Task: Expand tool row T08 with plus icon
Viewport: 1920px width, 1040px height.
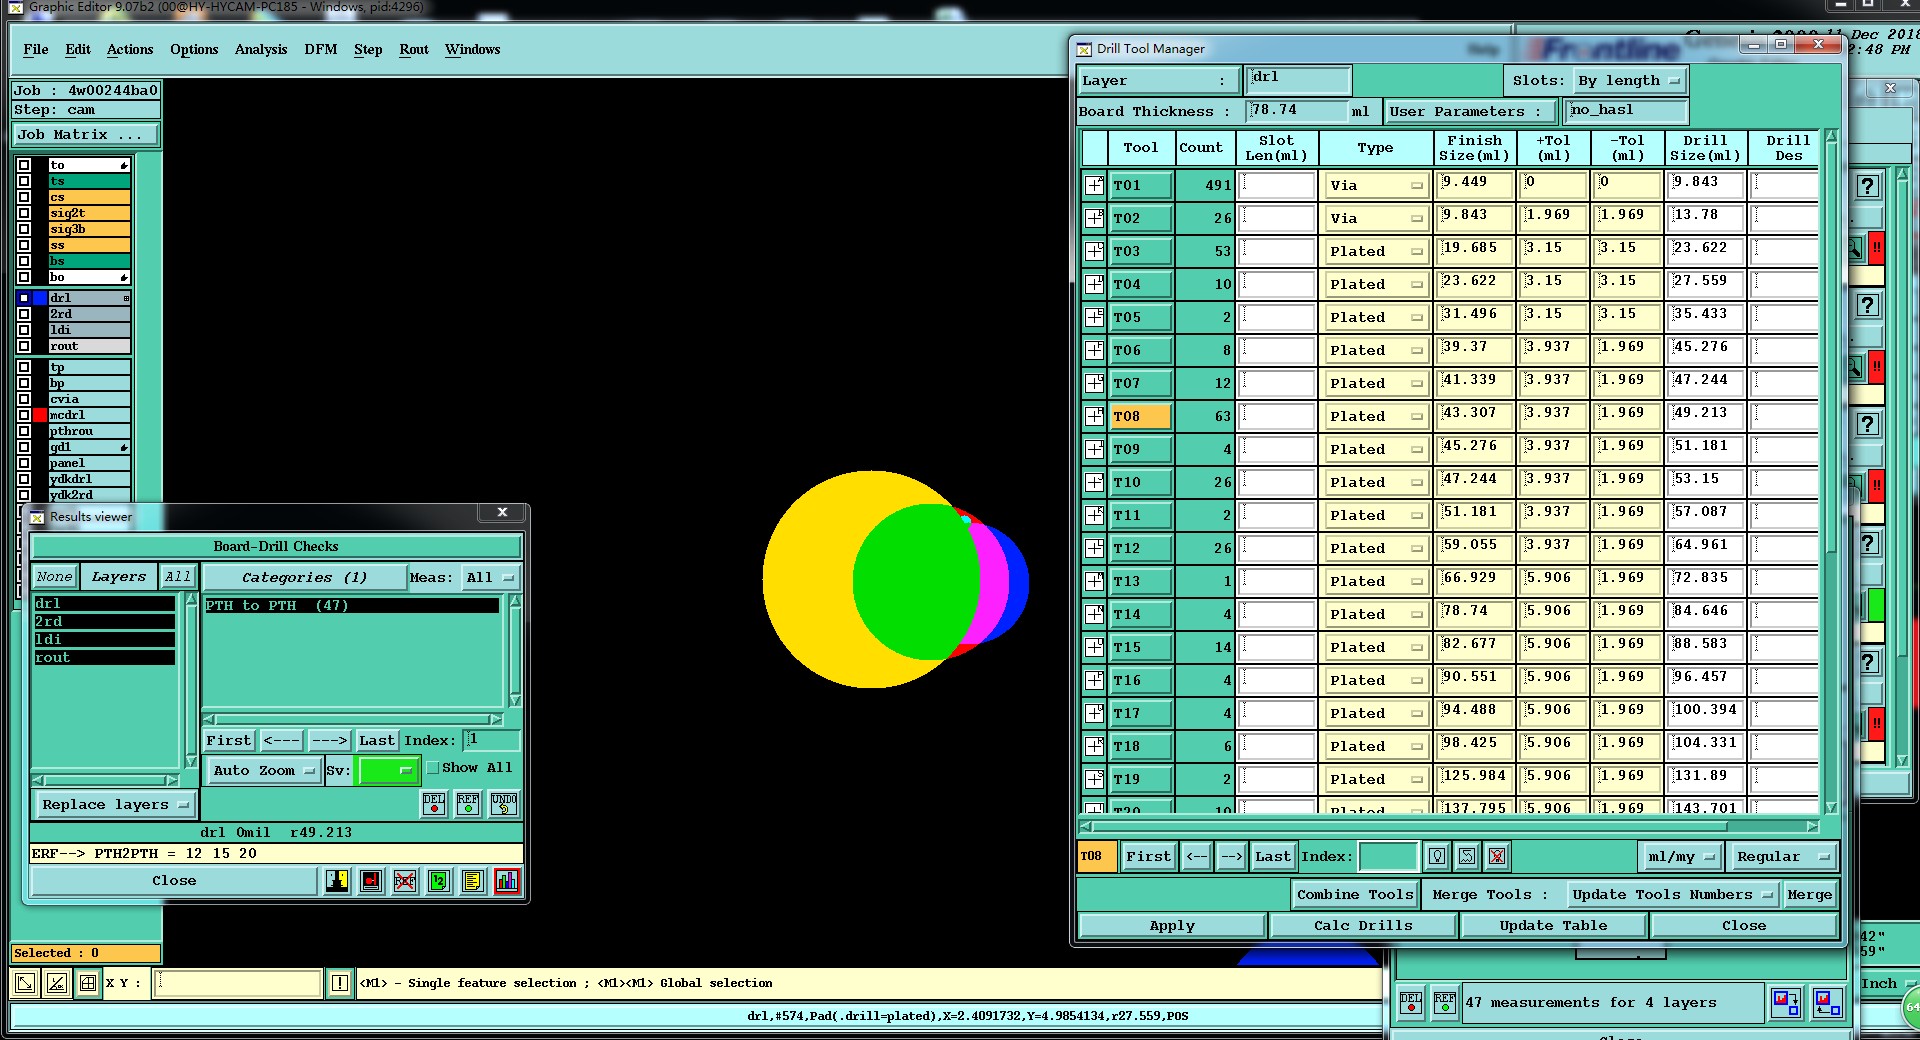Action: 1095,416
